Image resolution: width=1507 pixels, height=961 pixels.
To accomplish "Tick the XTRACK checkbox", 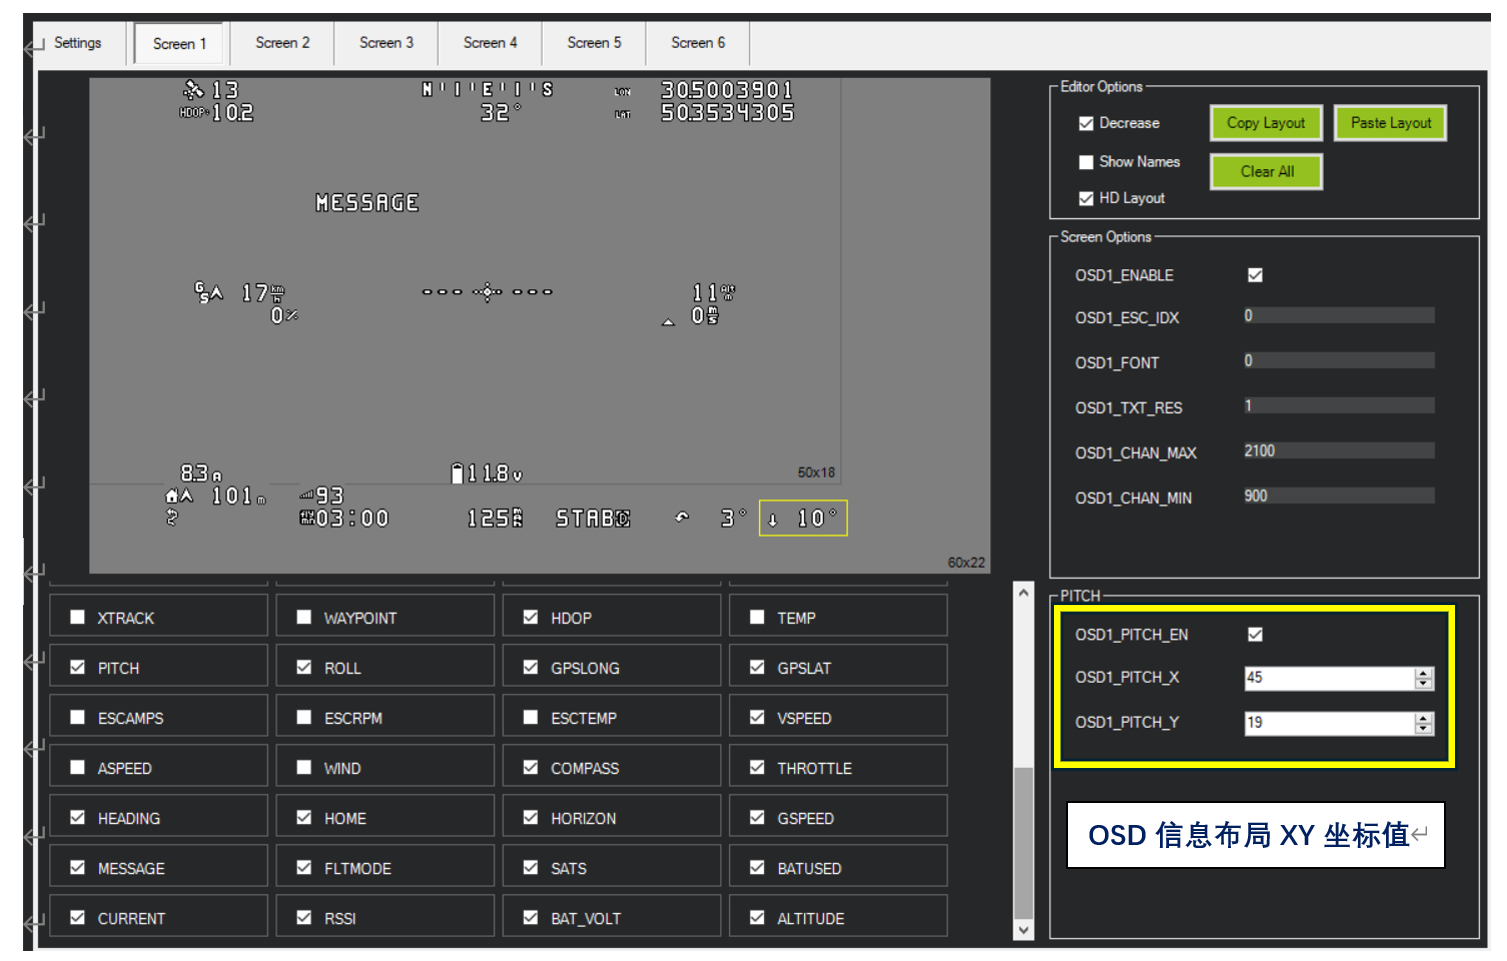I will coord(78,618).
